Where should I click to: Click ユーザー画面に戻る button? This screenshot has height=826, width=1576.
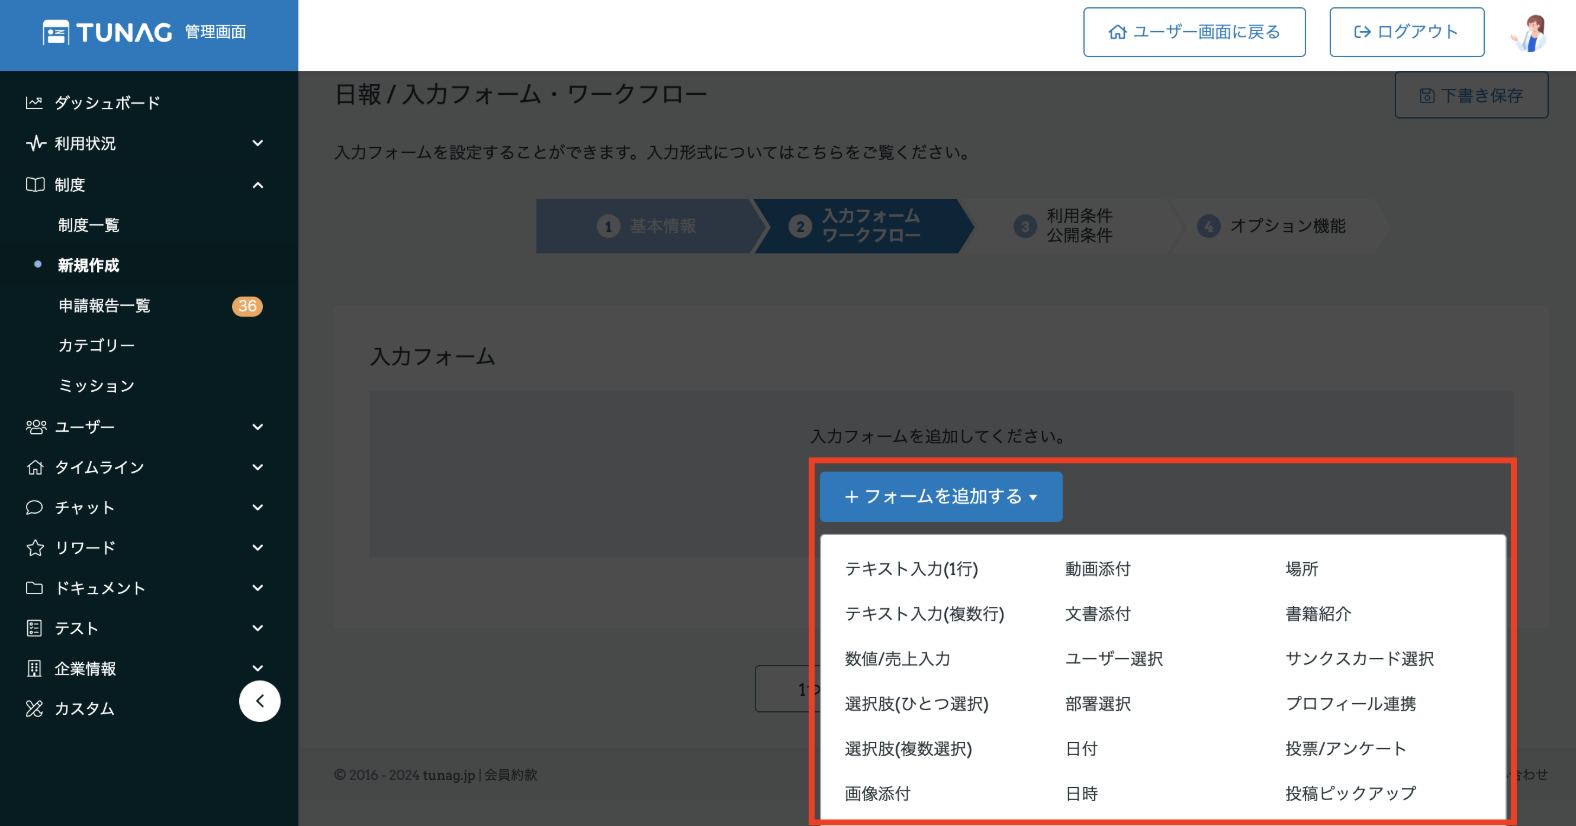(x=1194, y=32)
